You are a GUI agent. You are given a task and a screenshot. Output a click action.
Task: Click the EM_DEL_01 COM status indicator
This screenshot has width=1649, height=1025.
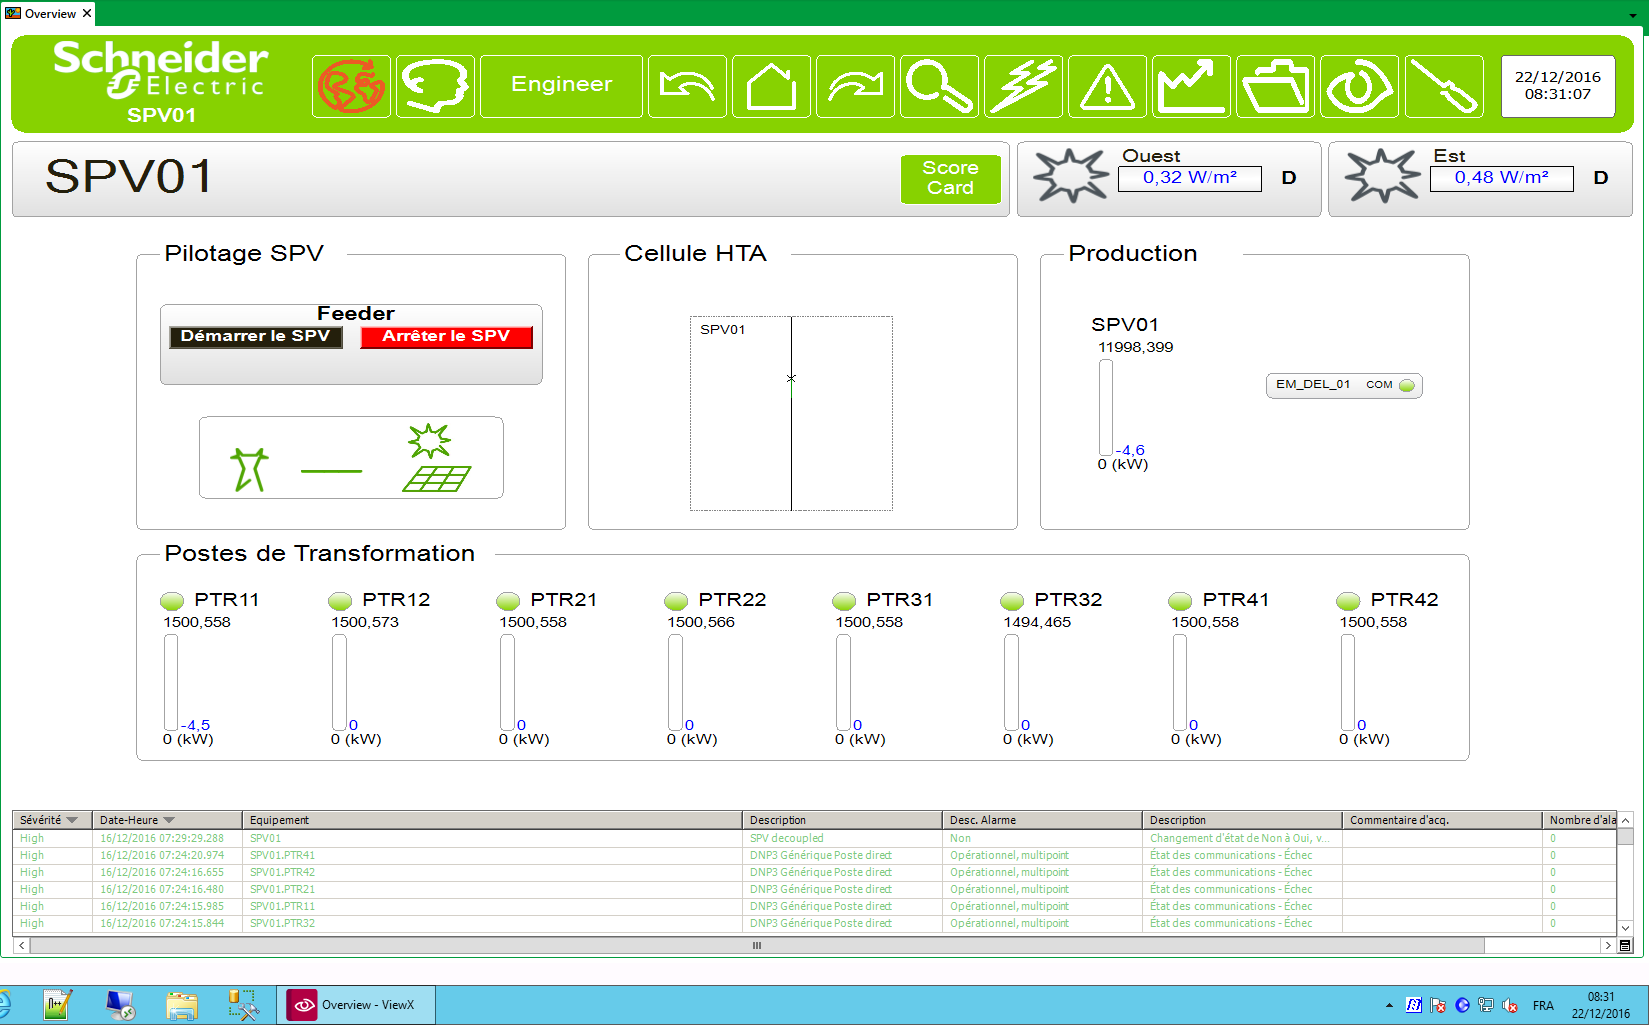[1407, 386]
